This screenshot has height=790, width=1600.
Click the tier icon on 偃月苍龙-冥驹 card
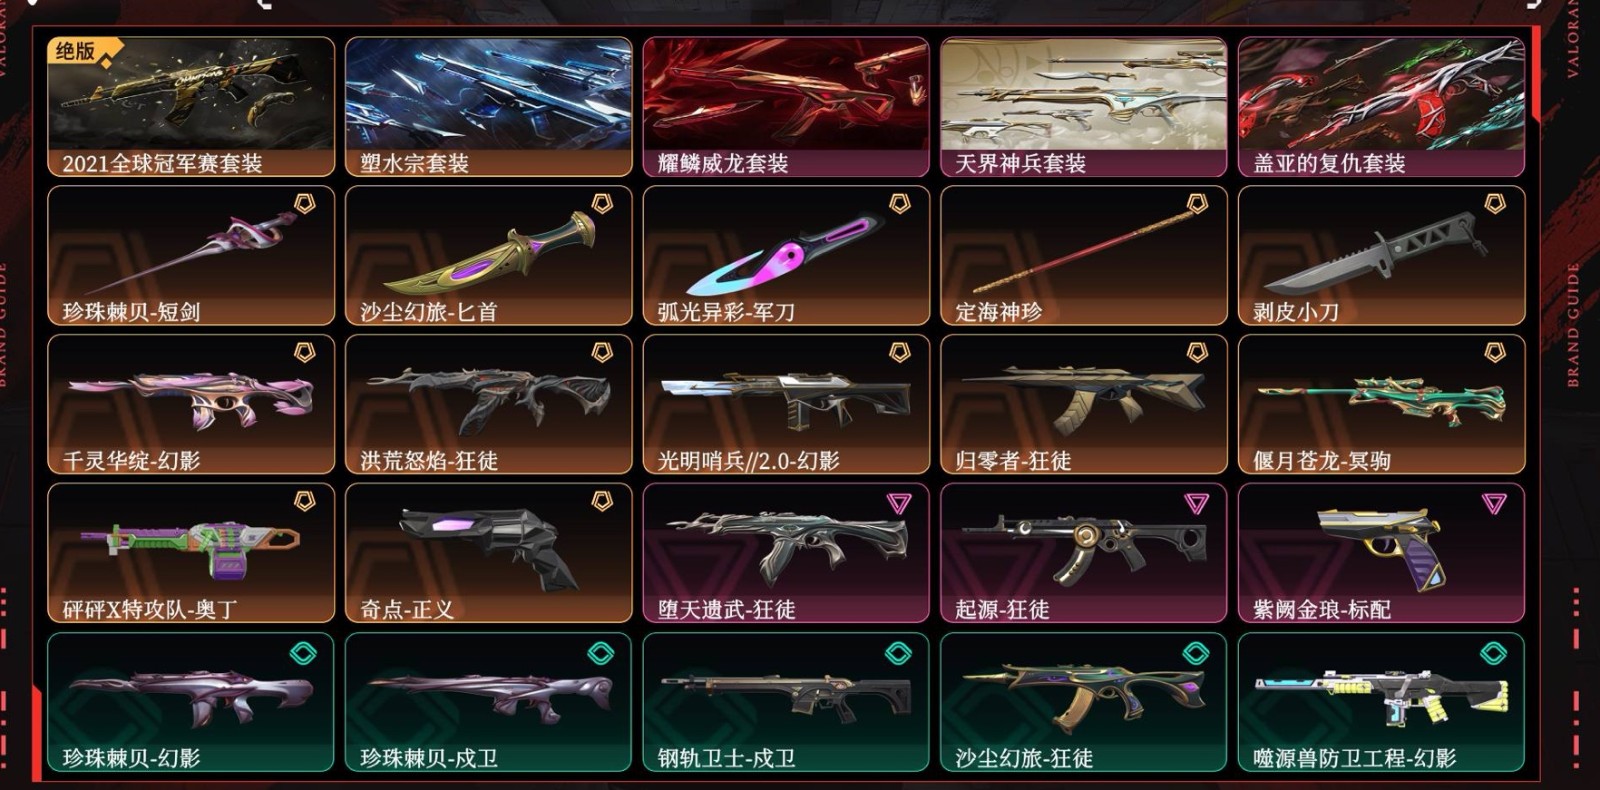[1495, 353]
